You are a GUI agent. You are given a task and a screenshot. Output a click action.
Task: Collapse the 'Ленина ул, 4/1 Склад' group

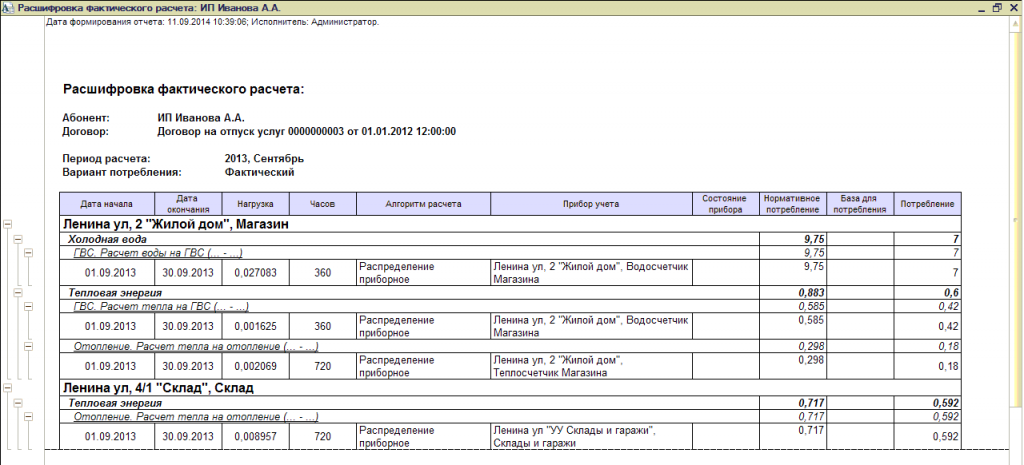coord(8,387)
